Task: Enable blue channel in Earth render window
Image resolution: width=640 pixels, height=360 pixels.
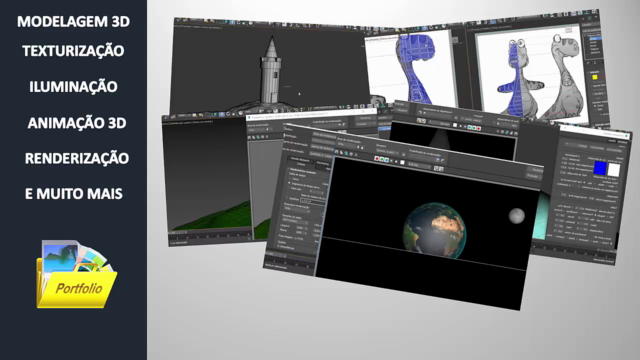Action: [387, 160]
